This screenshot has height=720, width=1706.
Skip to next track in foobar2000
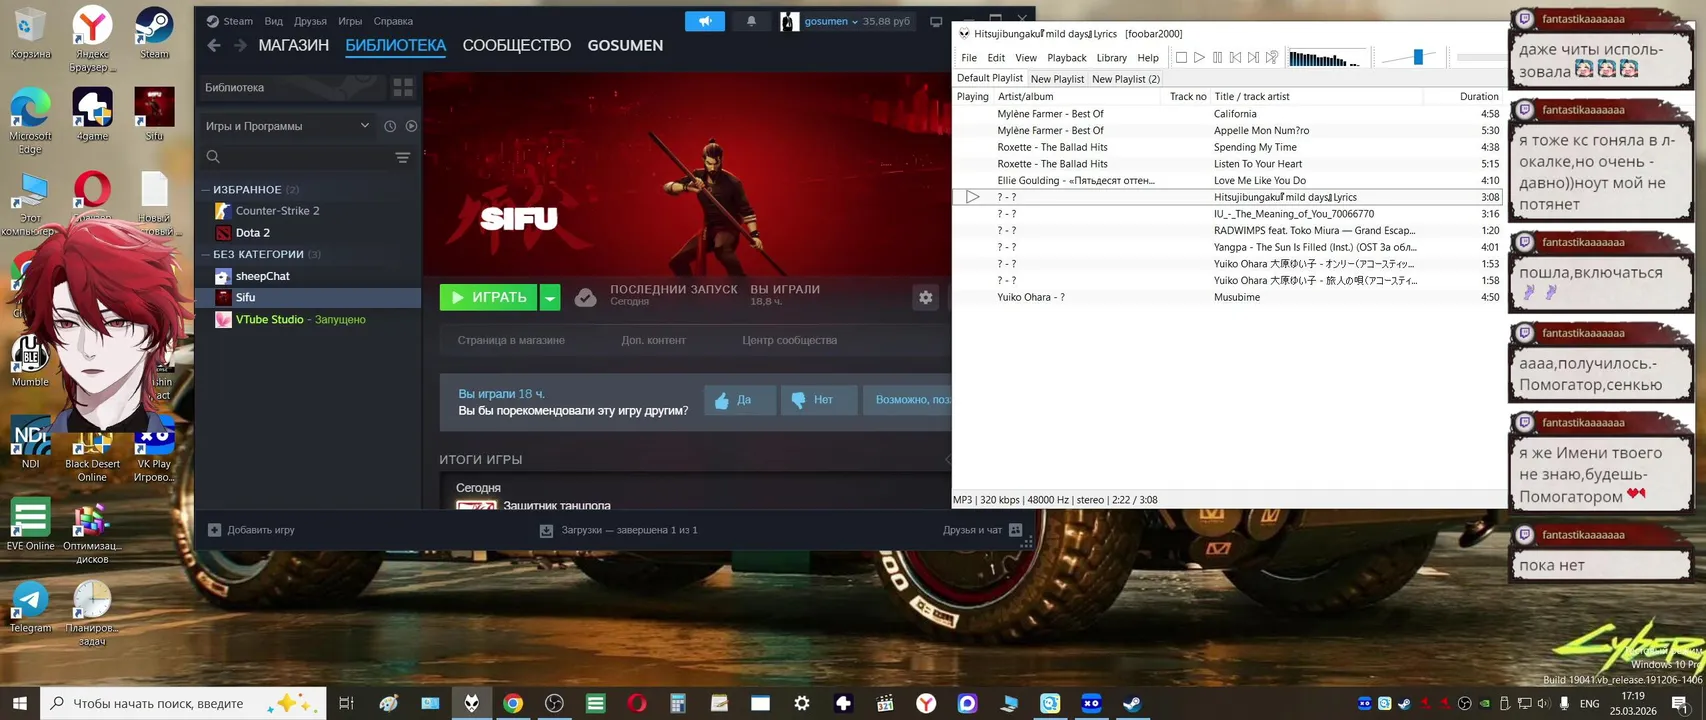[1253, 58]
